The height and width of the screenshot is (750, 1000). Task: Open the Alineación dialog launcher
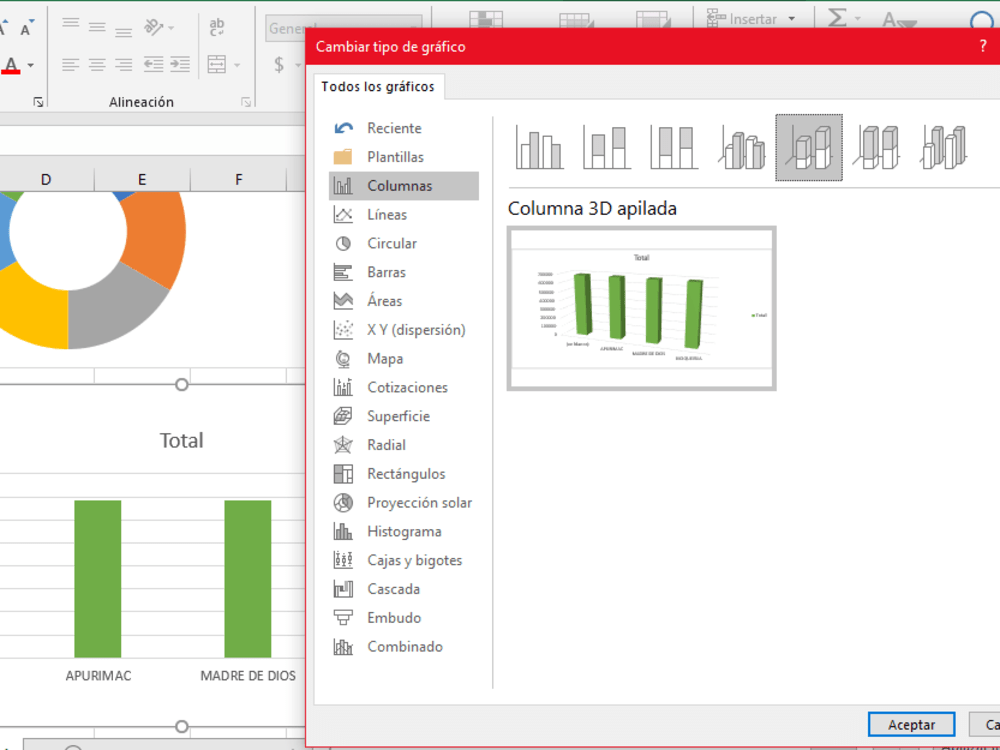pos(246,102)
